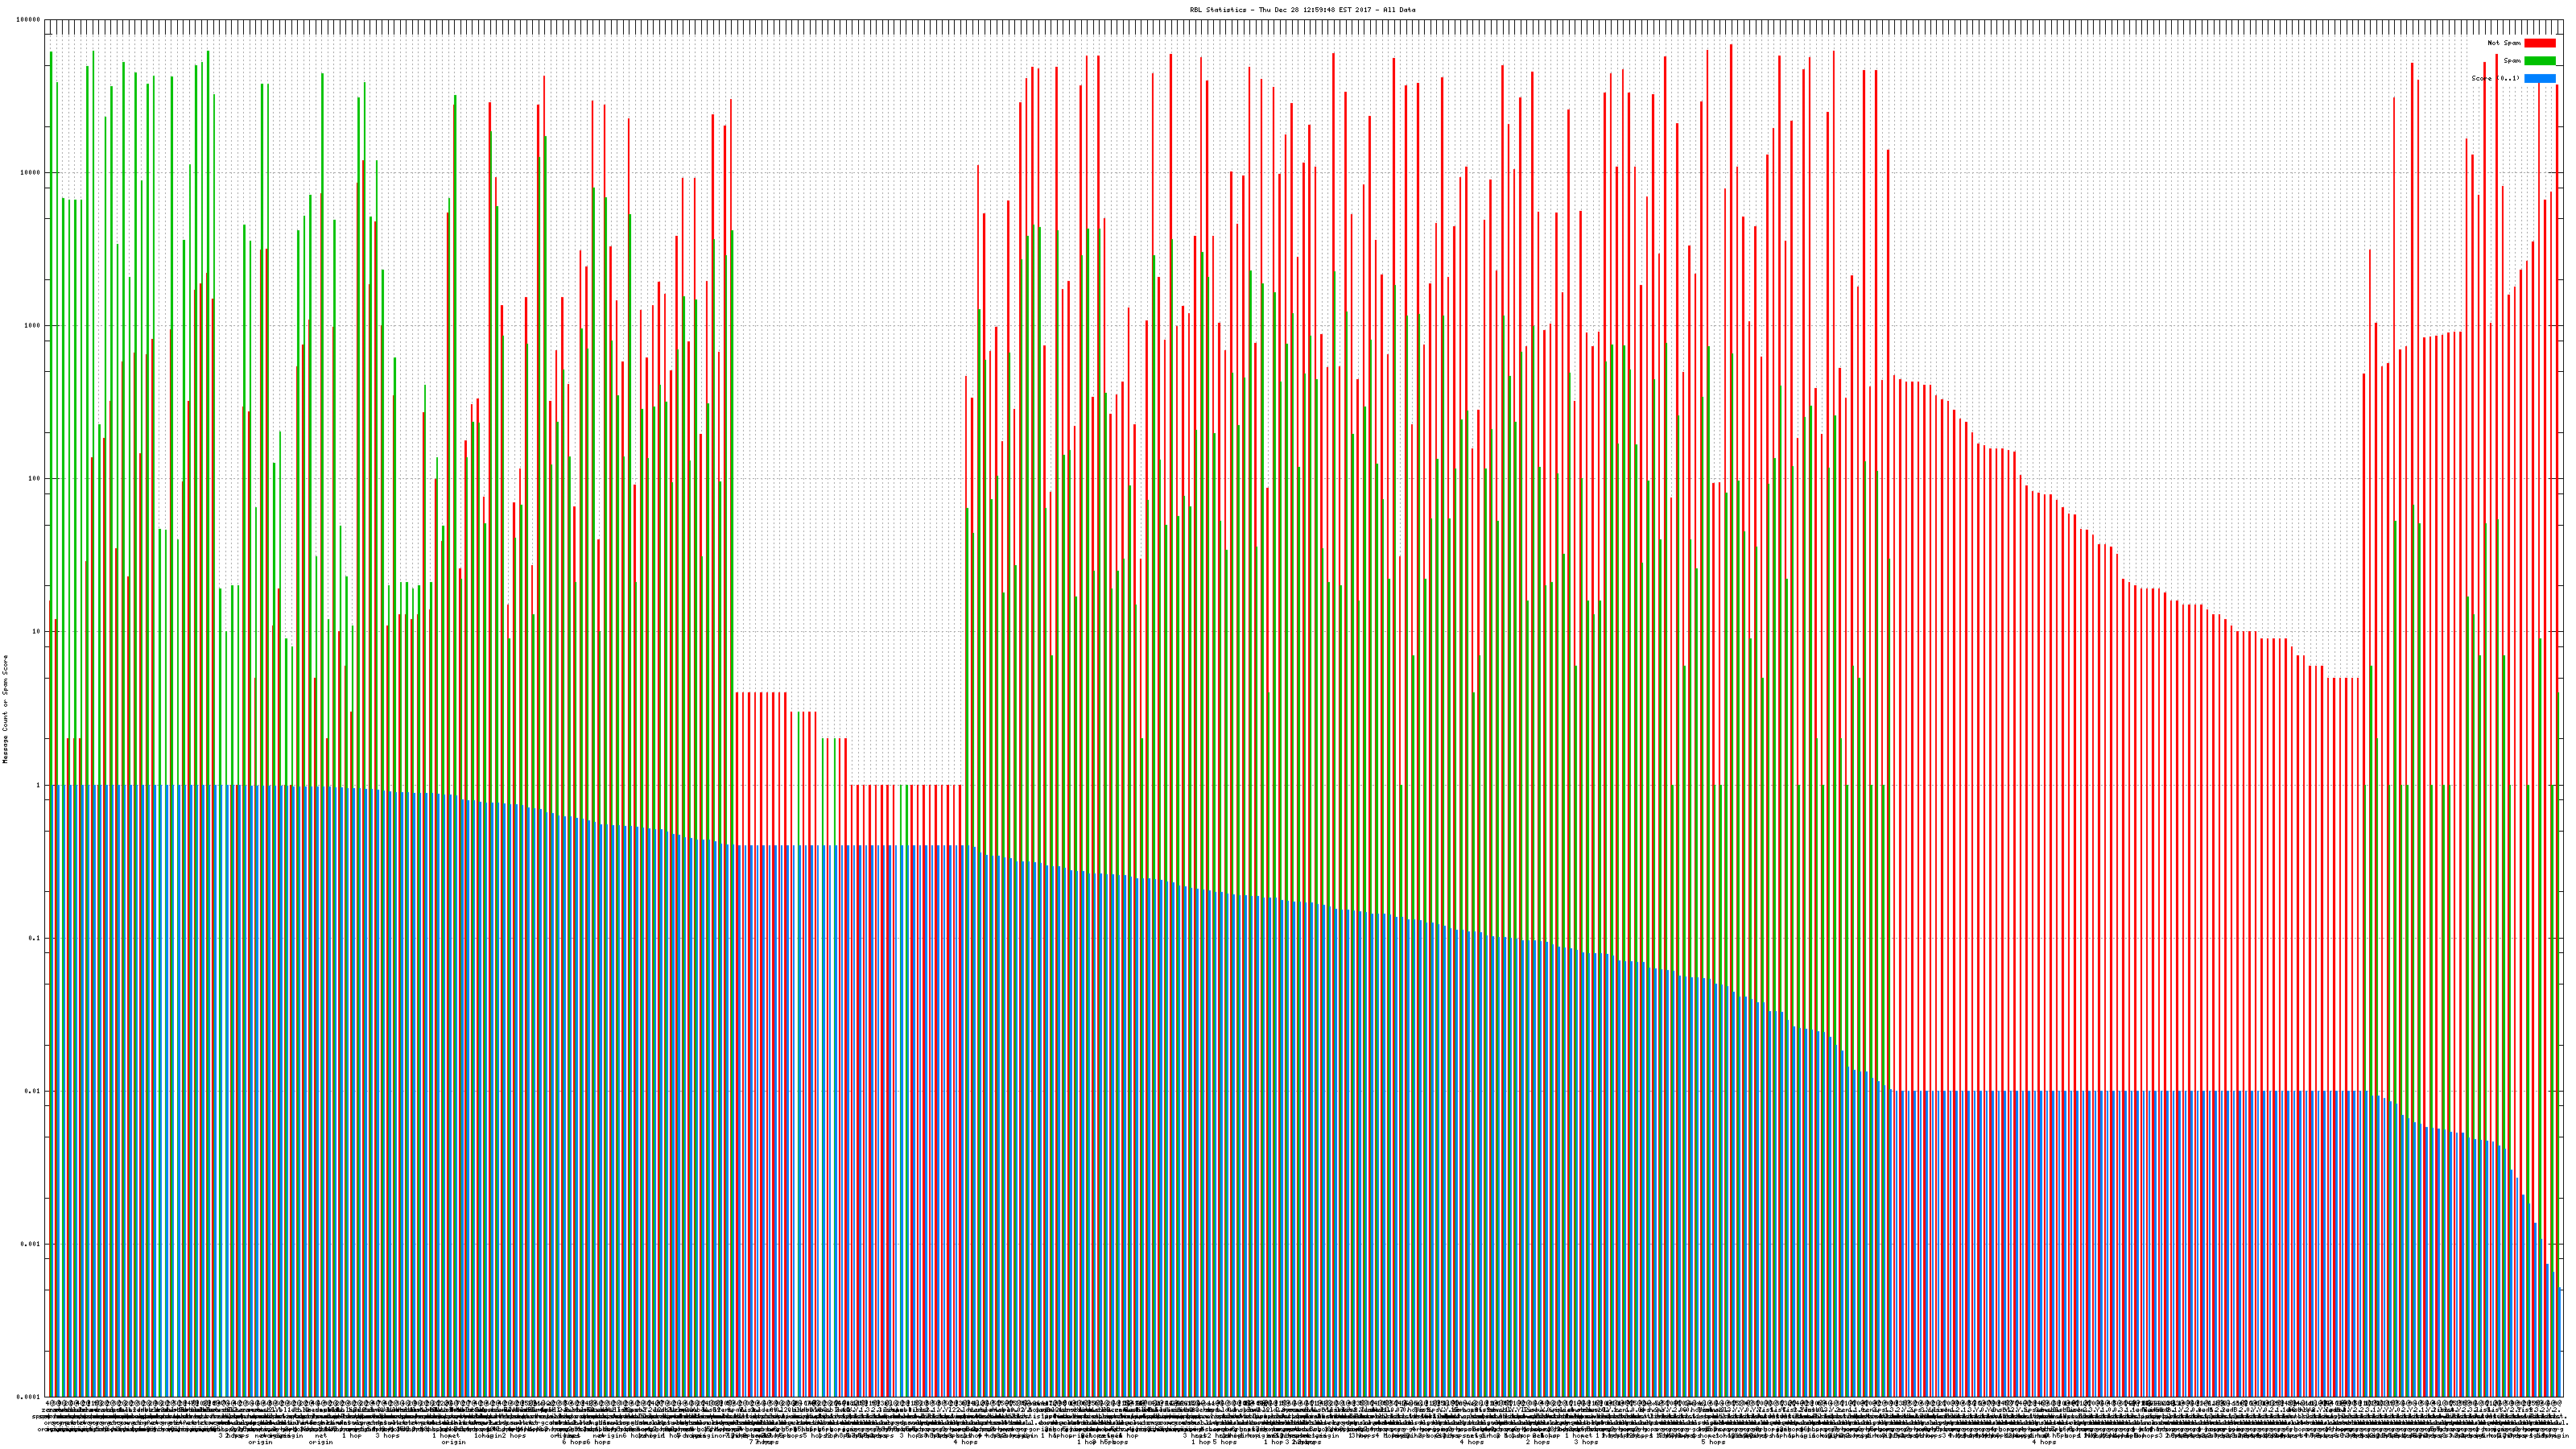Click the blue Score legend swatch
Viewport: 2576px width, 1449px height.
click(2539, 78)
